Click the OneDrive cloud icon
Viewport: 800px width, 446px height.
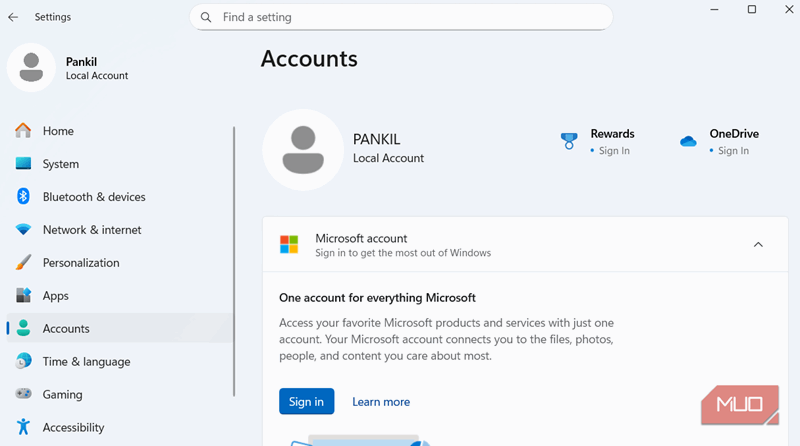click(688, 142)
